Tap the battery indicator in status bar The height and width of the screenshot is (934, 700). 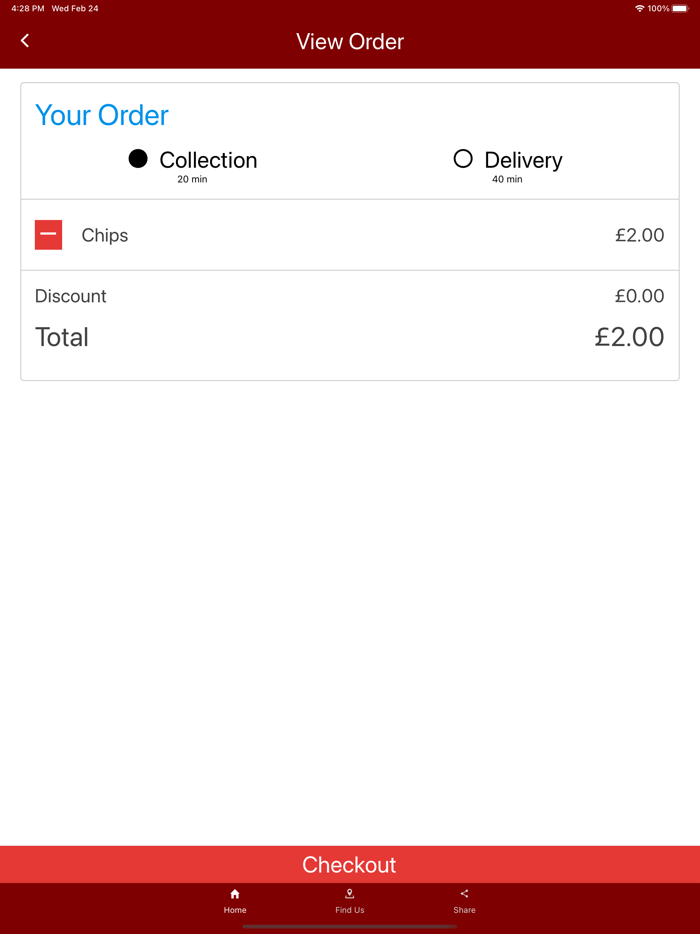(x=678, y=8)
